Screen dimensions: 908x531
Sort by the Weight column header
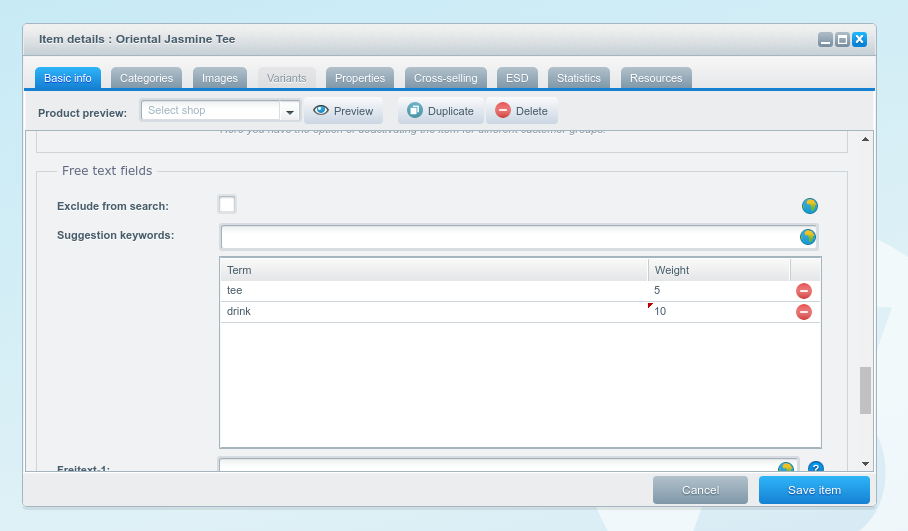tap(718, 270)
